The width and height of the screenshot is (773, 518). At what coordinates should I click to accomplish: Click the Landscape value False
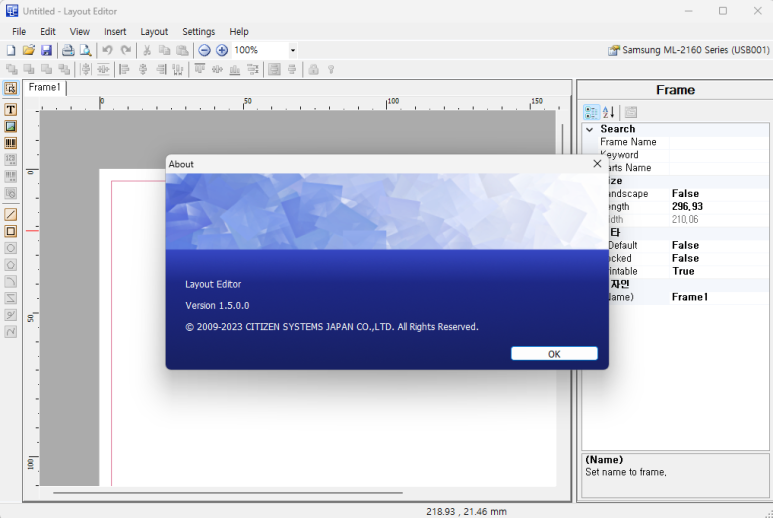click(x=685, y=194)
